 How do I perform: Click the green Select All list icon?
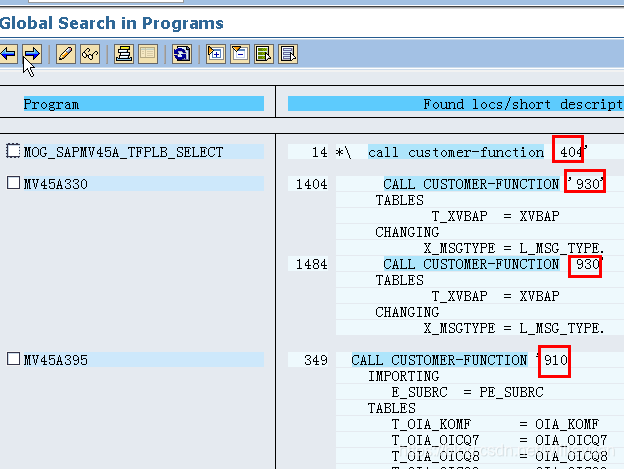264,54
